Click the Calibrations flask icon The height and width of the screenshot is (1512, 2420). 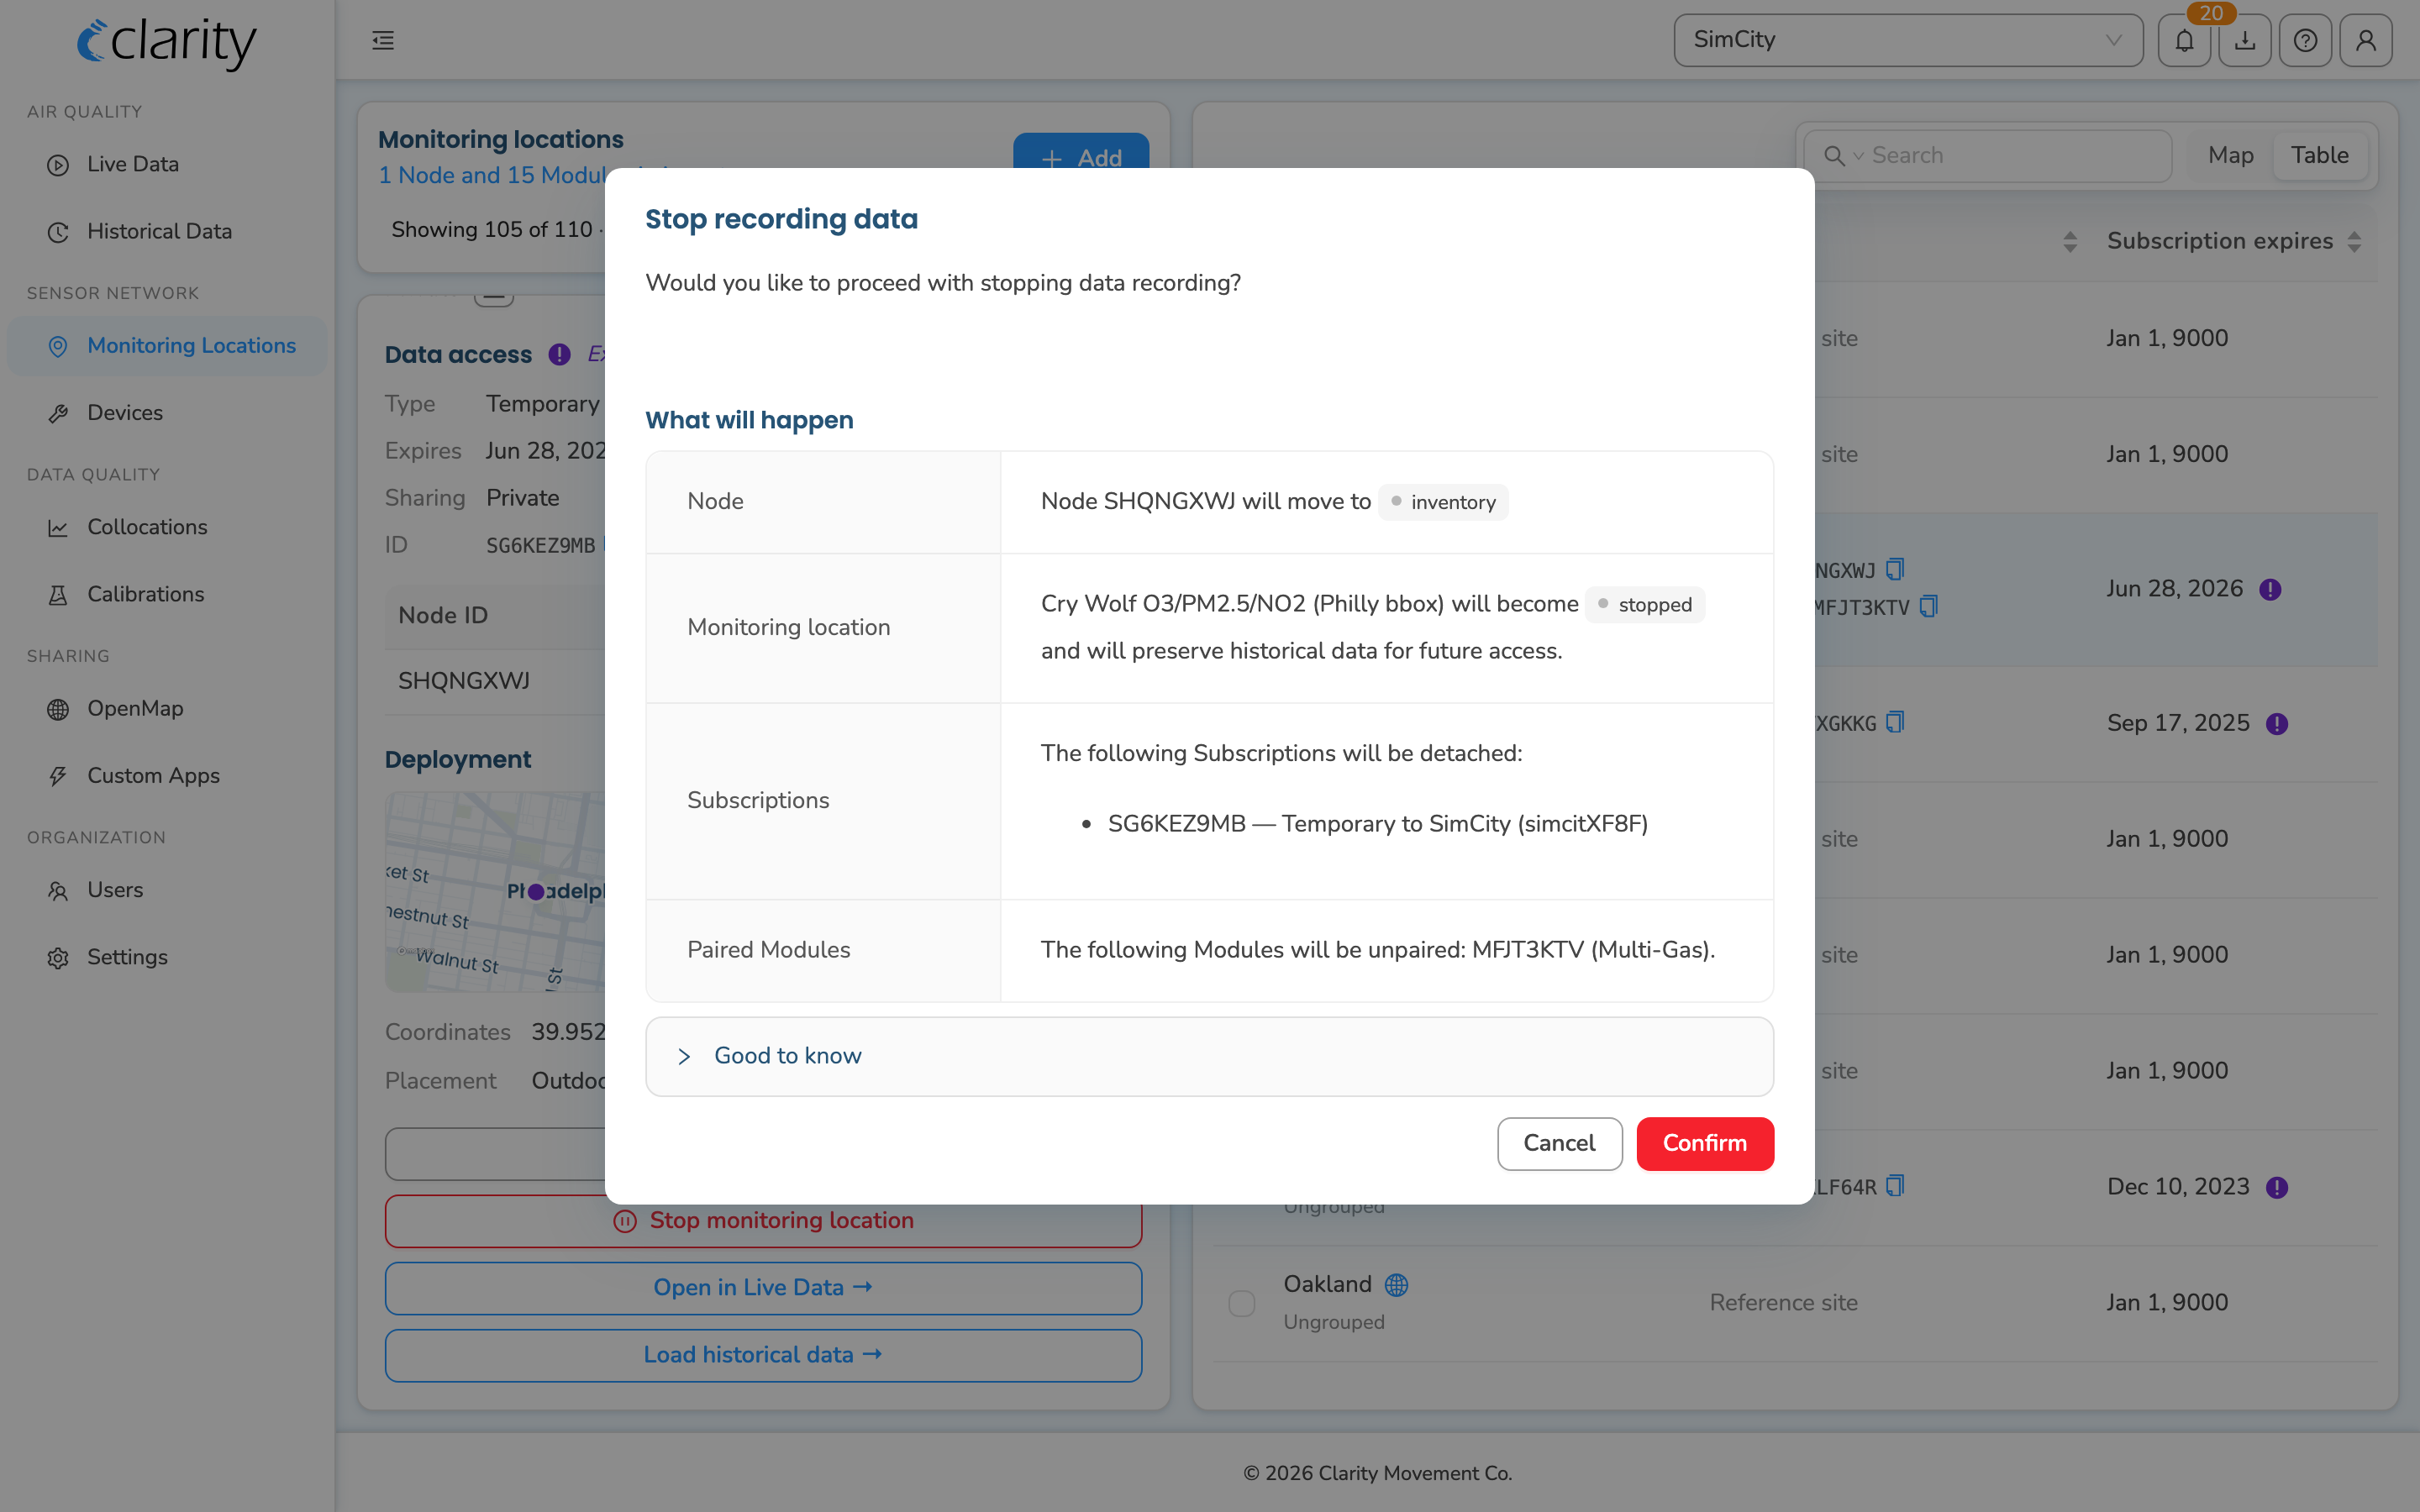[58, 595]
